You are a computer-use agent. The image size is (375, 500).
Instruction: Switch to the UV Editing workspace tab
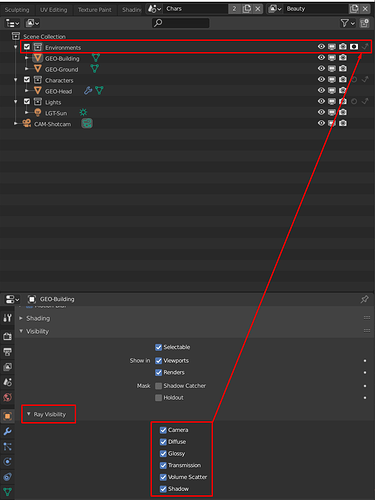click(x=54, y=10)
